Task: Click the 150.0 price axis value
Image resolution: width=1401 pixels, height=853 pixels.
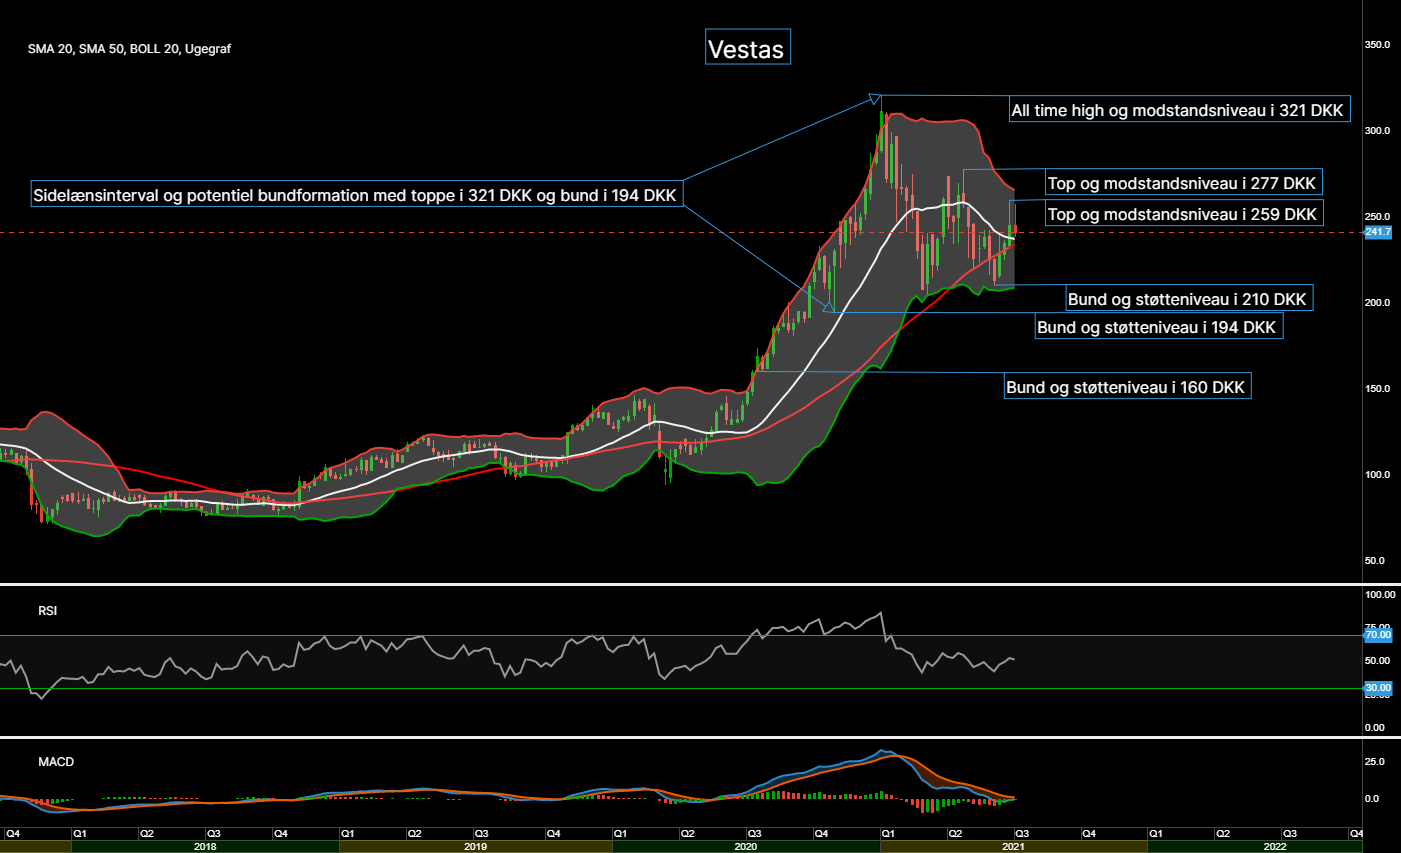Action: click(1378, 389)
